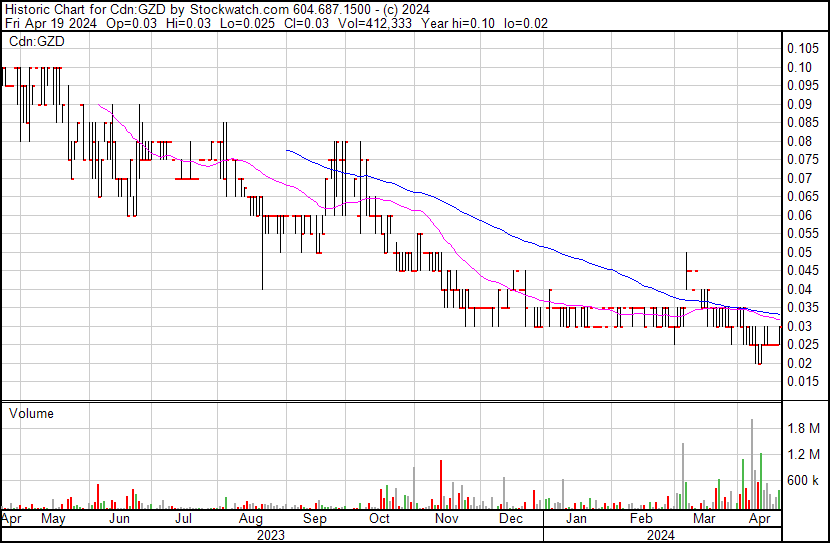Click the 'Oct' month label on axis
The width and height of the screenshot is (830, 543).
click(379, 518)
